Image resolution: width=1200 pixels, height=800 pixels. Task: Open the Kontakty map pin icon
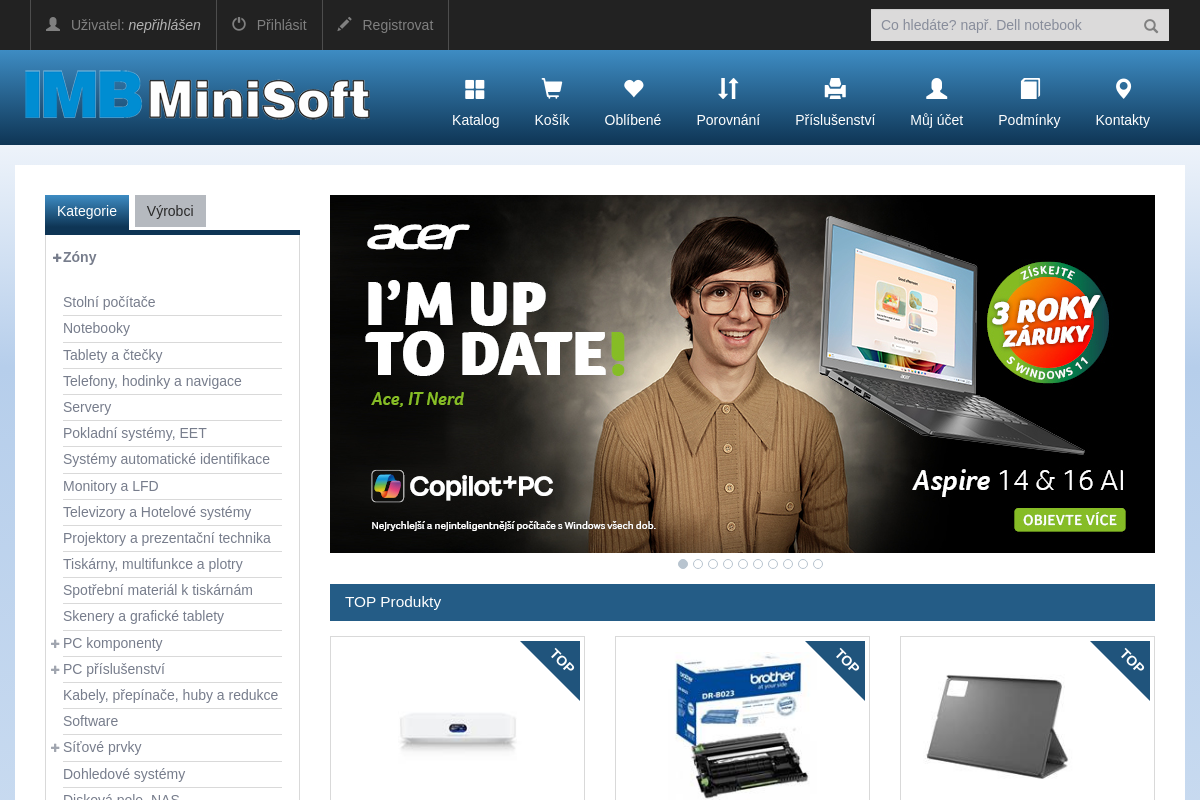click(x=1123, y=89)
